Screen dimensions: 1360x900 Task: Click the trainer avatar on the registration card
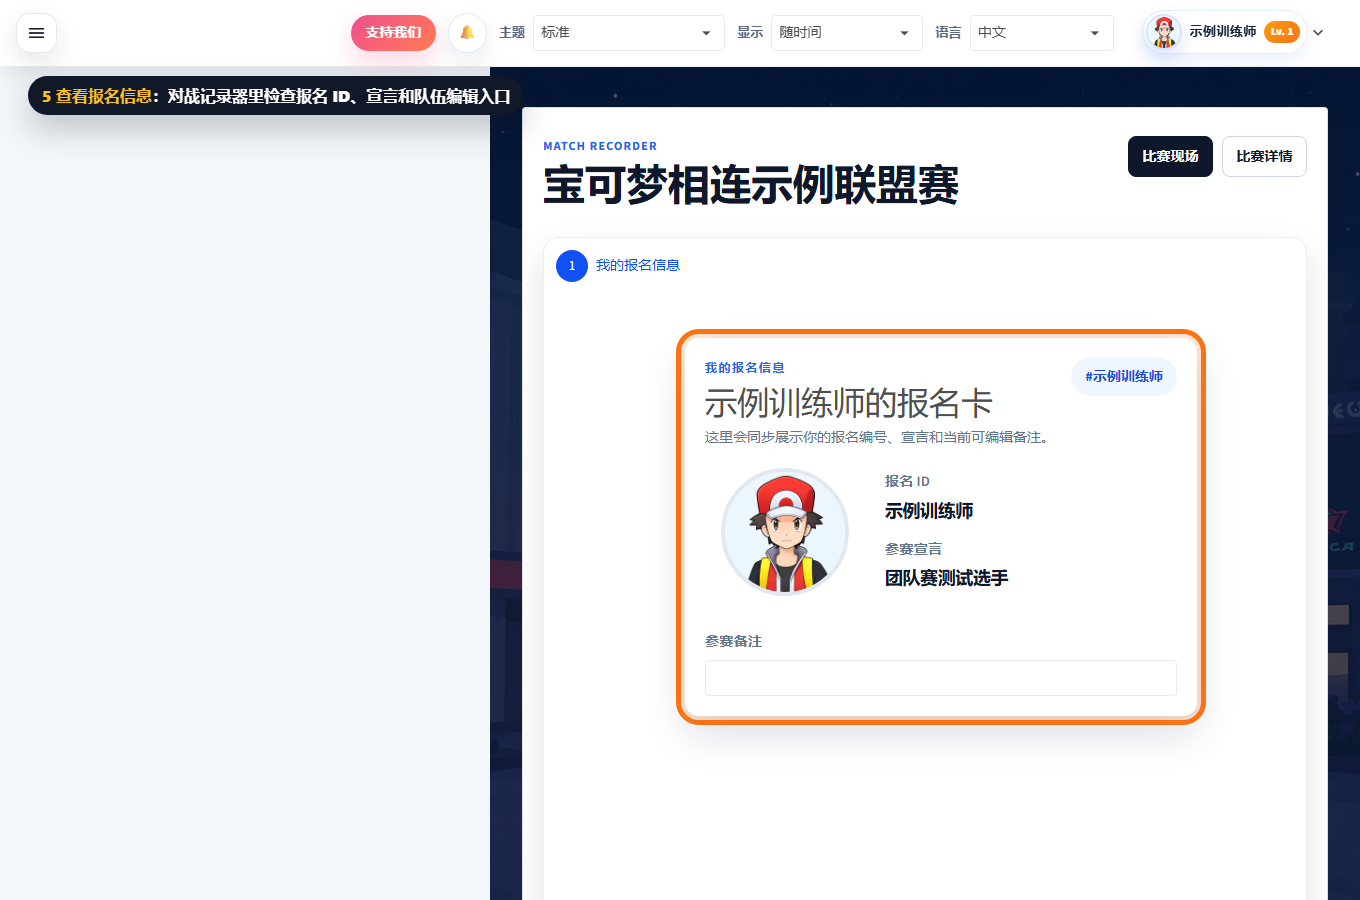coord(785,532)
